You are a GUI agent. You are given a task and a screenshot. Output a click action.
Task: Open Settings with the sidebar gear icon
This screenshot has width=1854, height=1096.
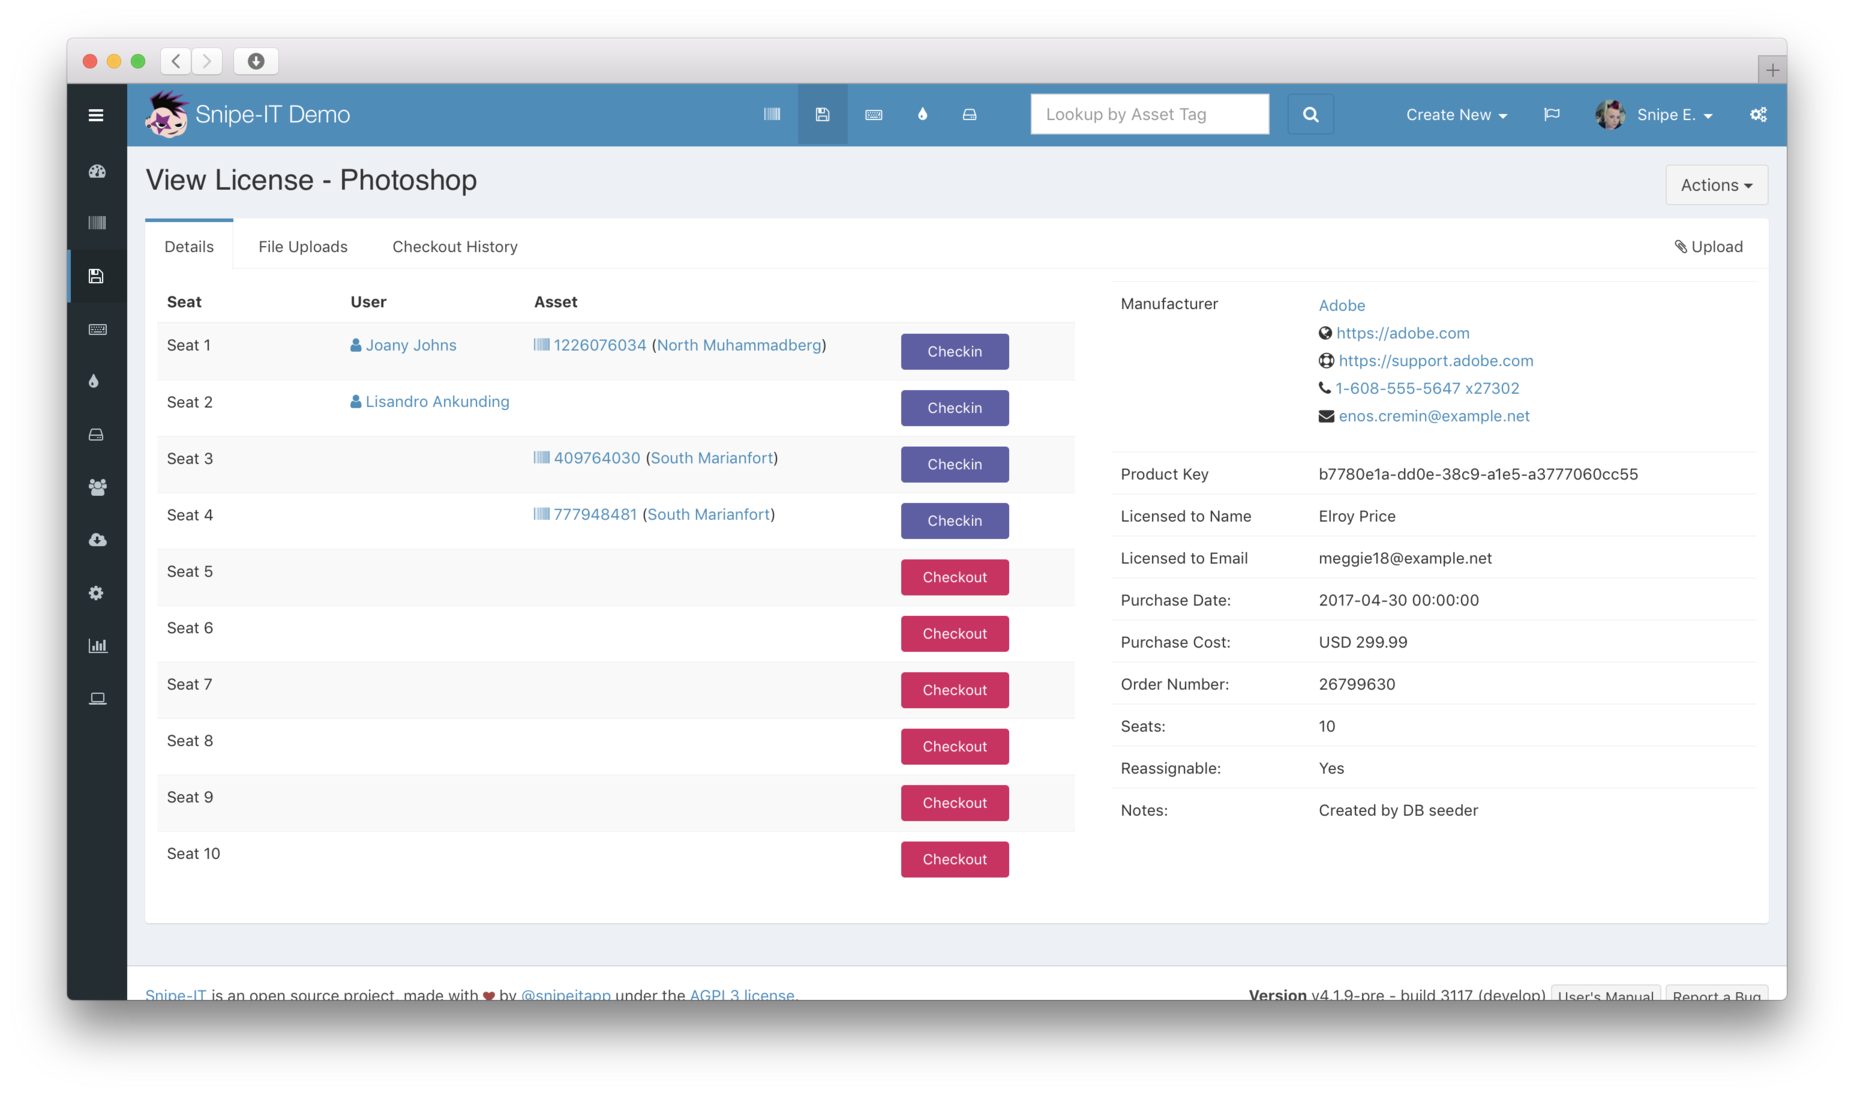tap(97, 592)
